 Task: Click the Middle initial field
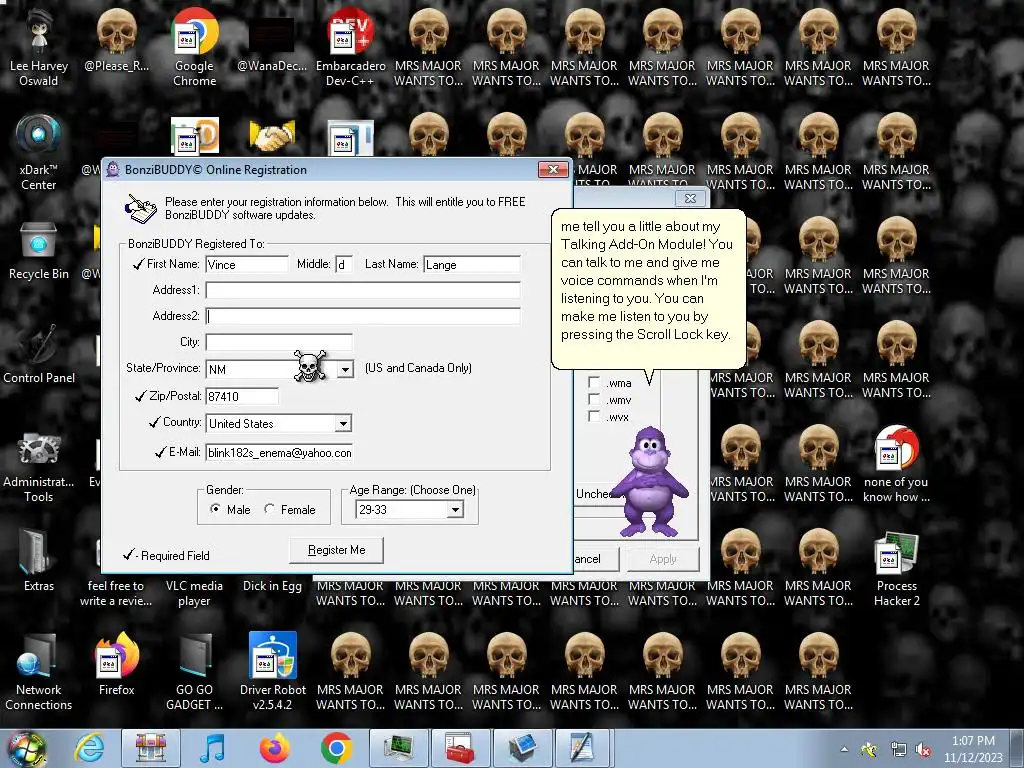click(344, 264)
